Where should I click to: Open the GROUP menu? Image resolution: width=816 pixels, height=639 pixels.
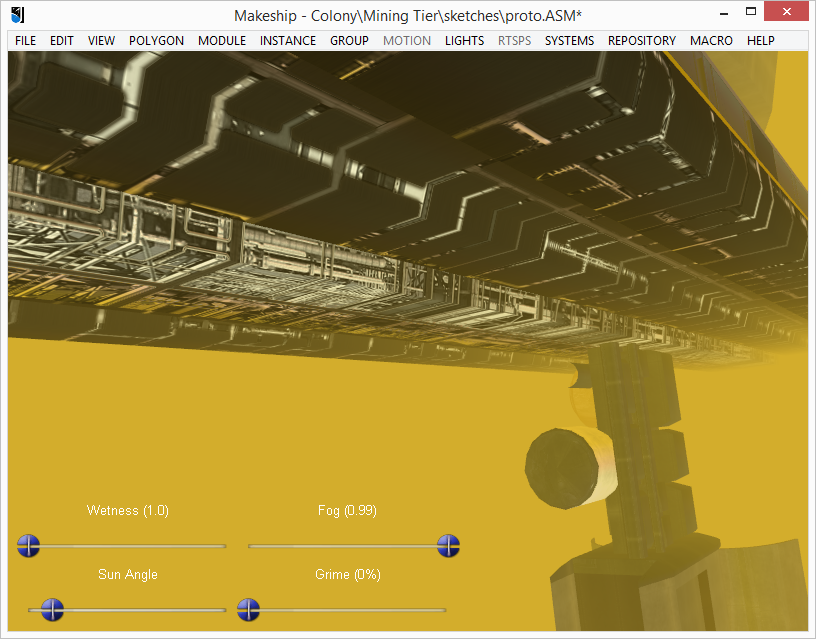(x=349, y=41)
